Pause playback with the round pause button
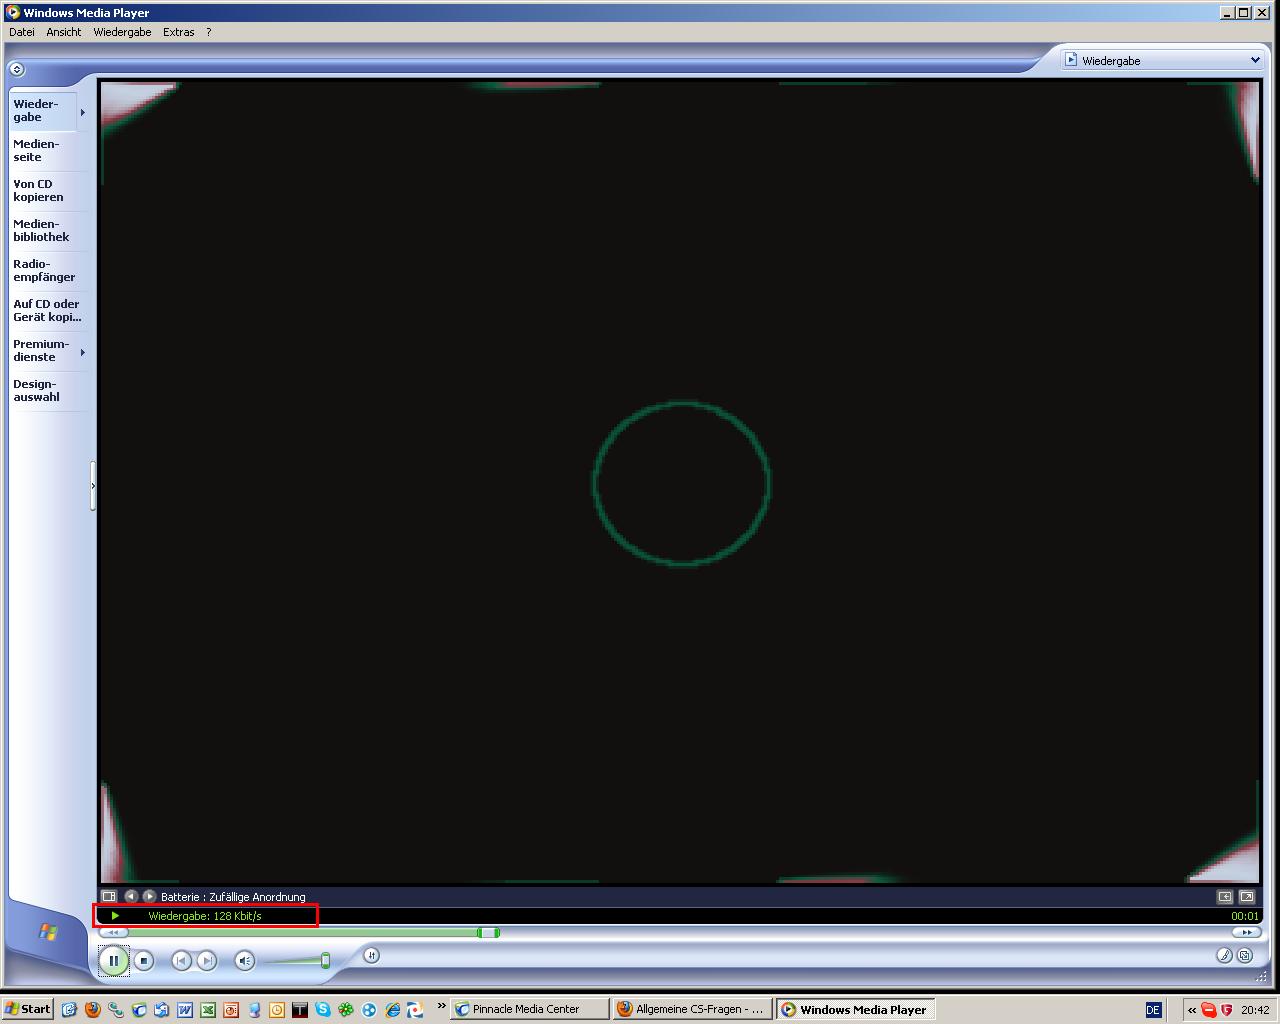 point(114,961)
